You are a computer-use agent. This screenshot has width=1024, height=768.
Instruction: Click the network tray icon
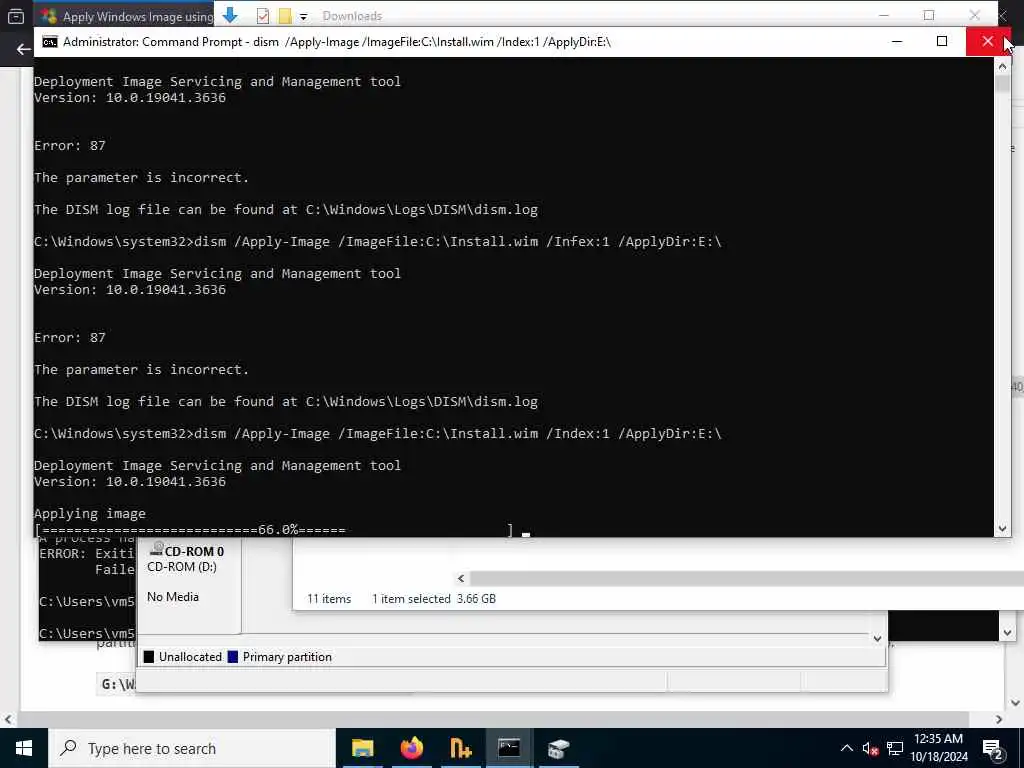[895, 748]
